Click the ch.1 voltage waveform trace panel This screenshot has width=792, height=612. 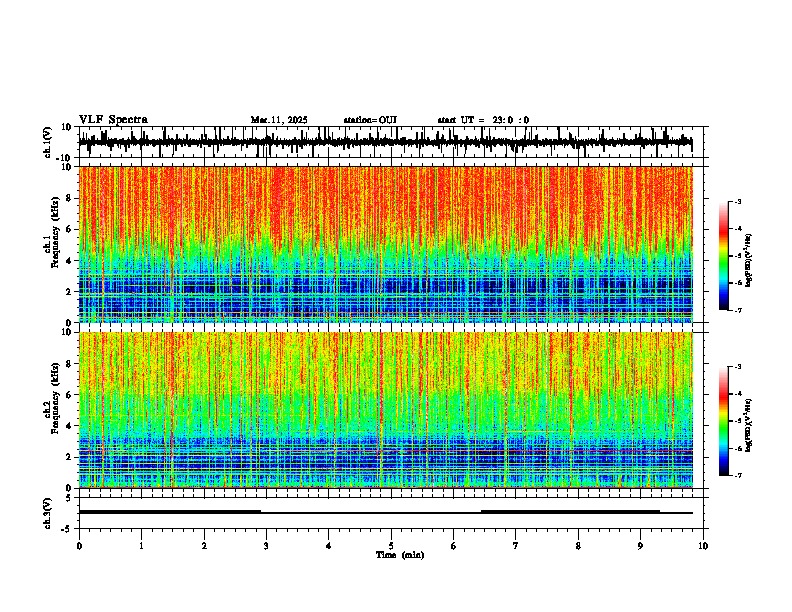tap(391, 142)
